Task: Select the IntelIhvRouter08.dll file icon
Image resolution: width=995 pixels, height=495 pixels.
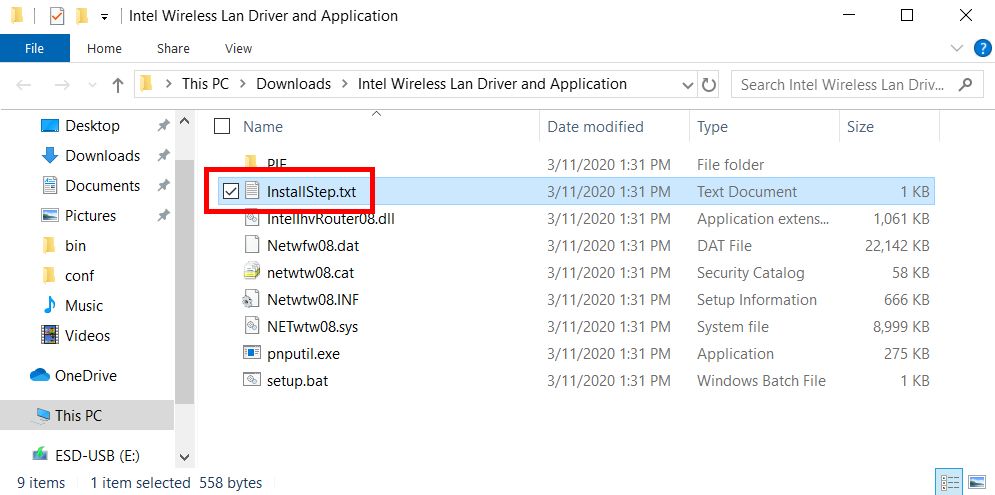Action: (x=252, y=218)
